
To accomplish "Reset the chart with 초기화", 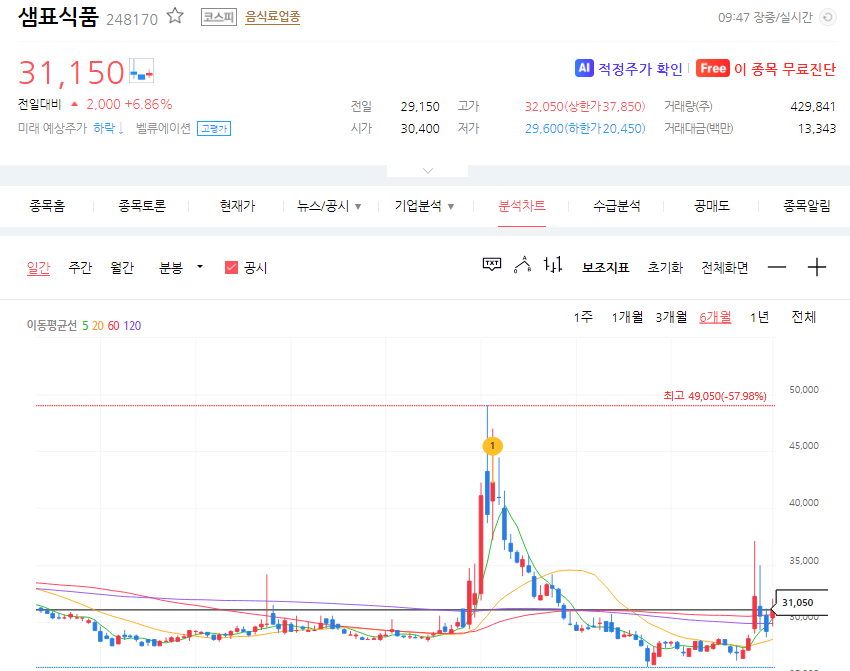I will click(665, 267).
